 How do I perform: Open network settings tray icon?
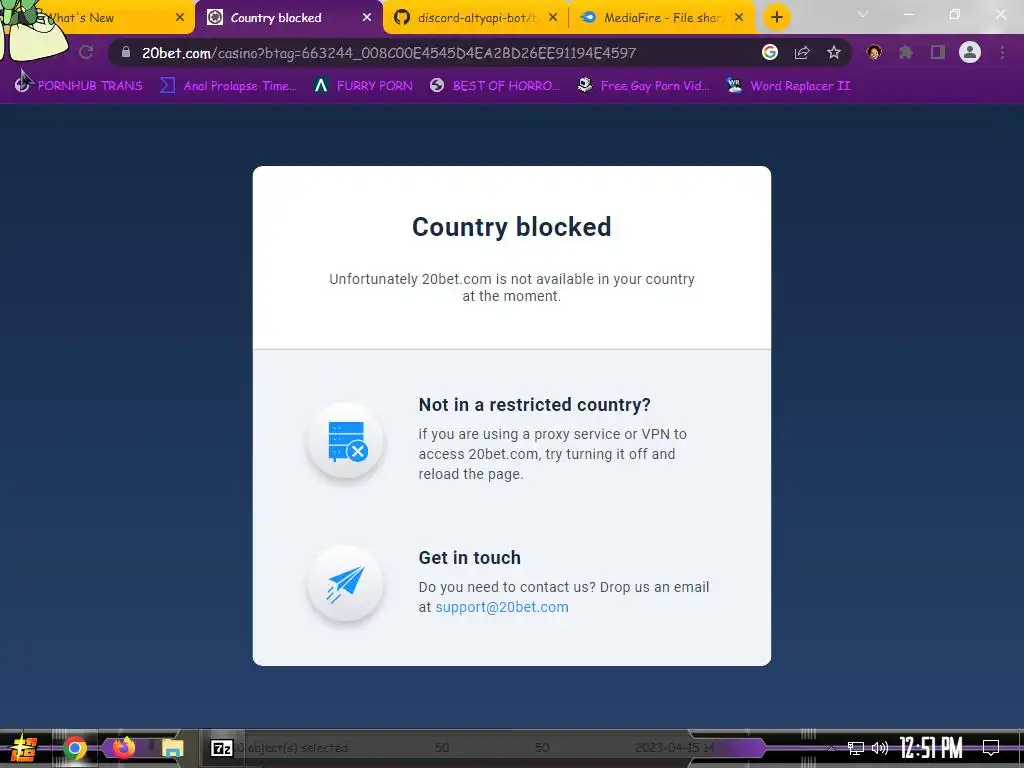(x=856, y=748)
